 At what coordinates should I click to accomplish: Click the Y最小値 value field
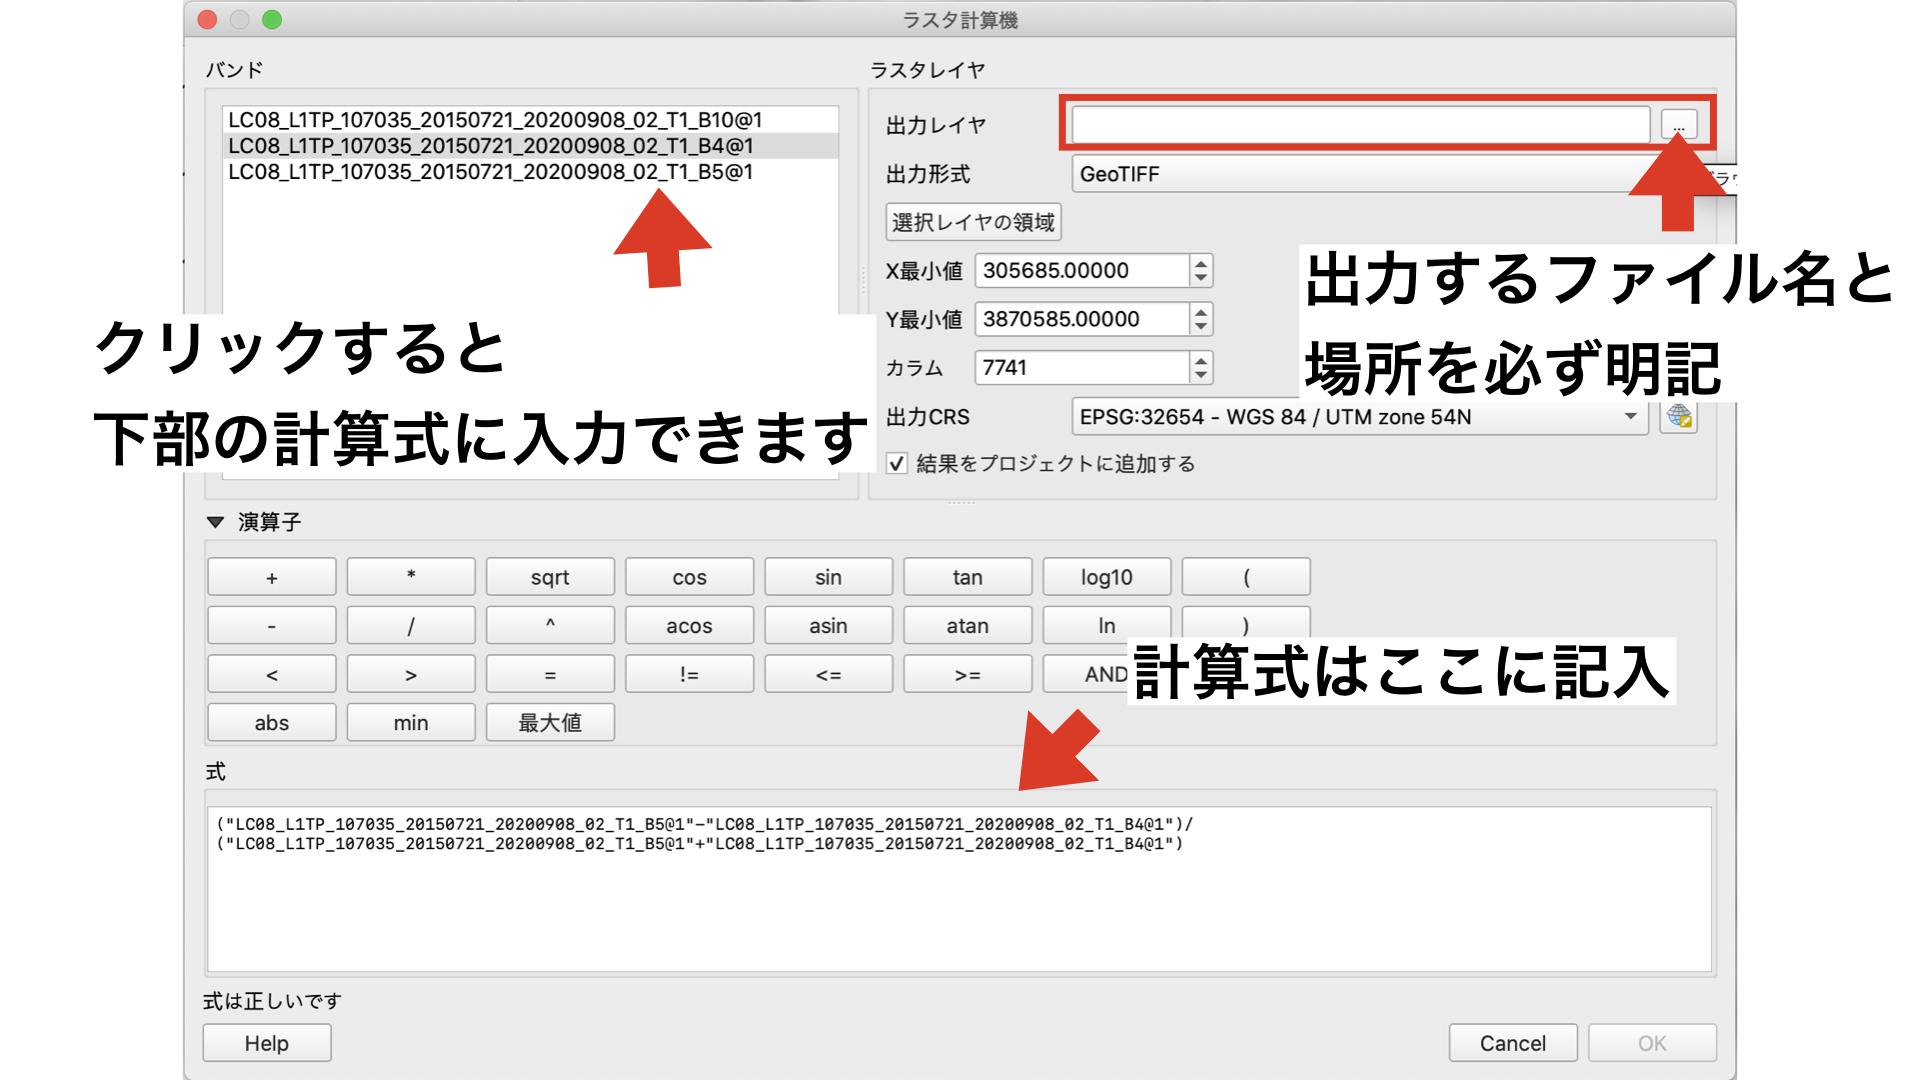pyautogui.click(x=1082, y=319)
